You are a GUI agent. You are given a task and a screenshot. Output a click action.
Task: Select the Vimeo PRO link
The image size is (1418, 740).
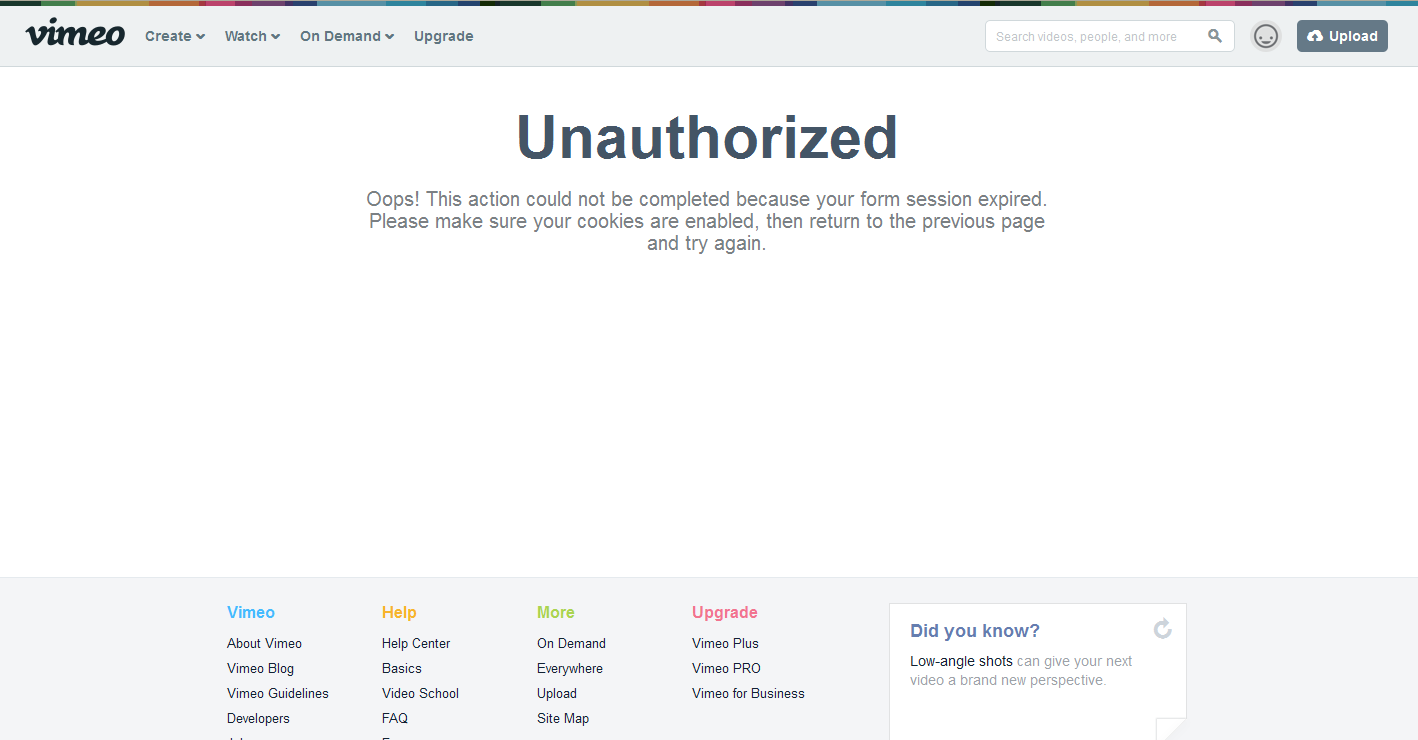click(x=726, y=668)
